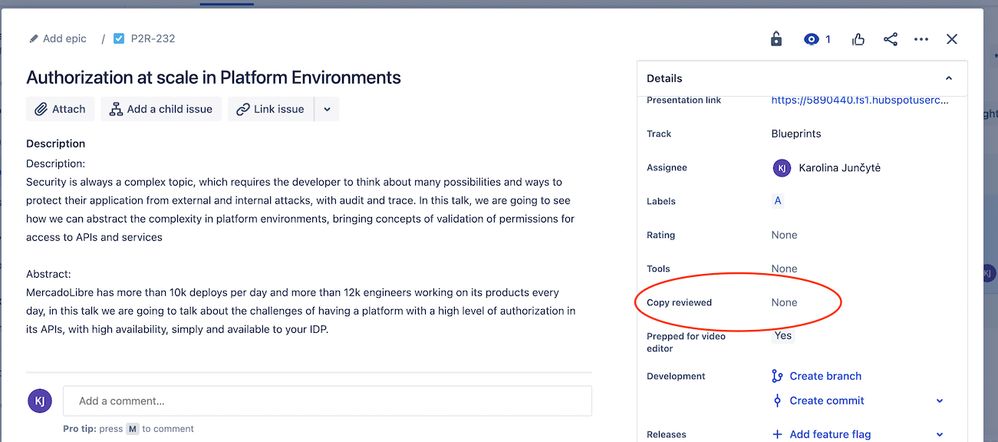Click the Copy reviewed None value
Viewport: 998px width, 442px height.
(x=784, y=303)
